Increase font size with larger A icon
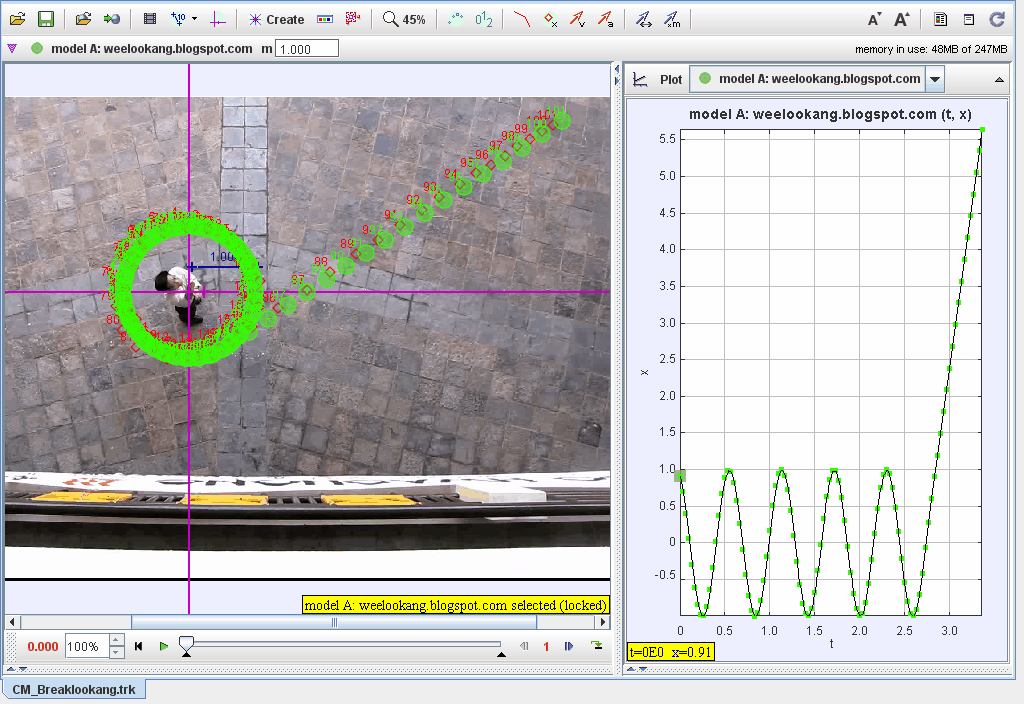1024x704 pixels. 901,19
